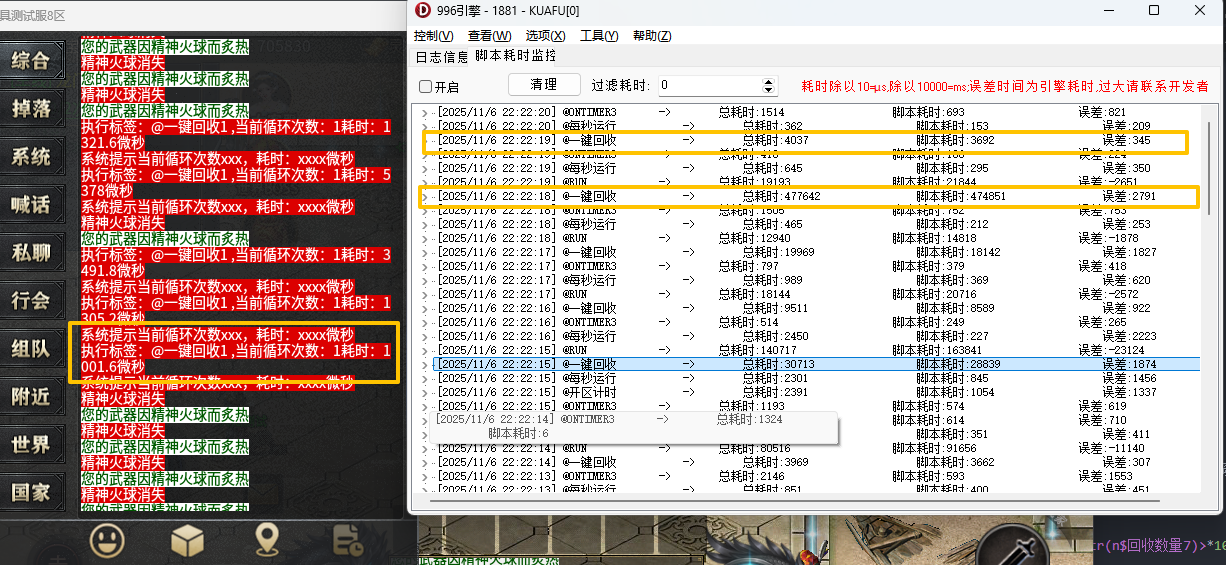
Task: Select the 世界 chat channel
Action: 31,445
